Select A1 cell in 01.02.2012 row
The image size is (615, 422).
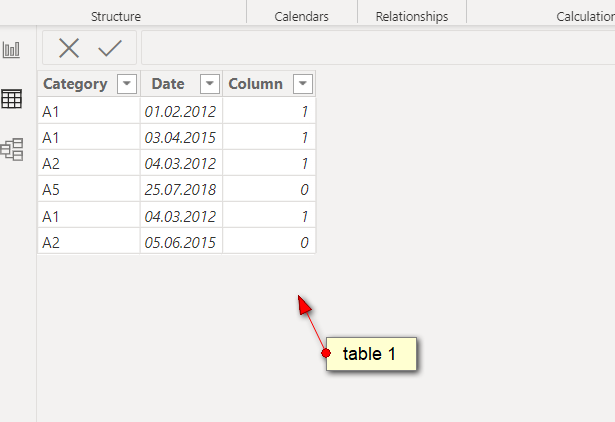point(89,111)
